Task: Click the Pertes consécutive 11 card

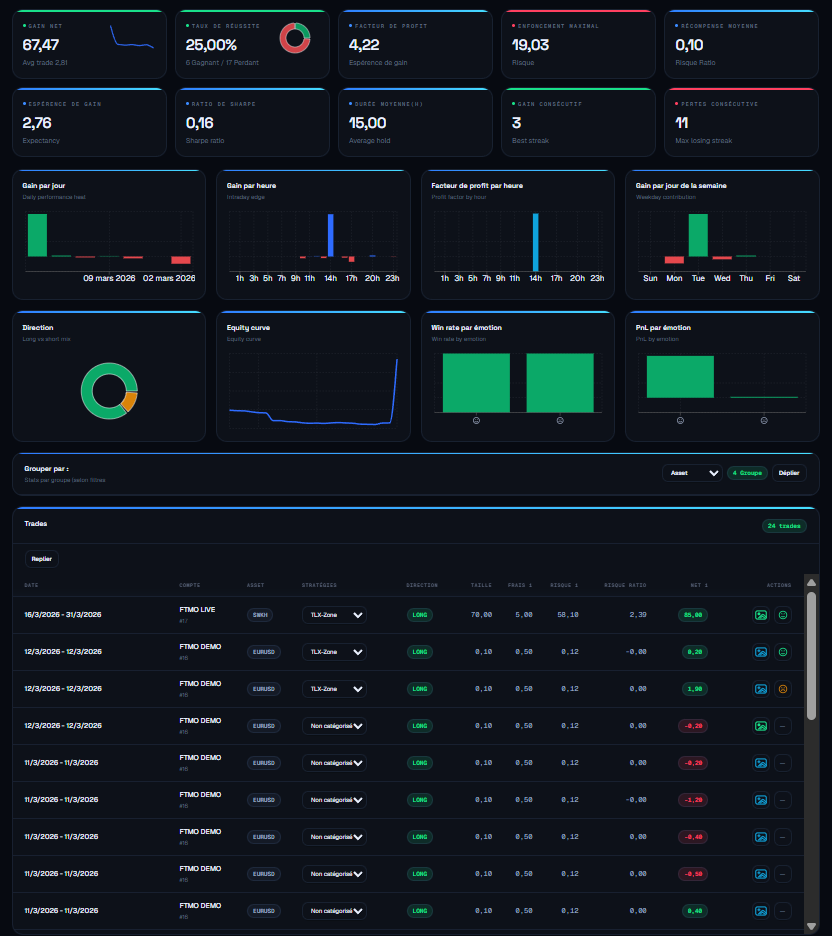Action: [741, 122]
